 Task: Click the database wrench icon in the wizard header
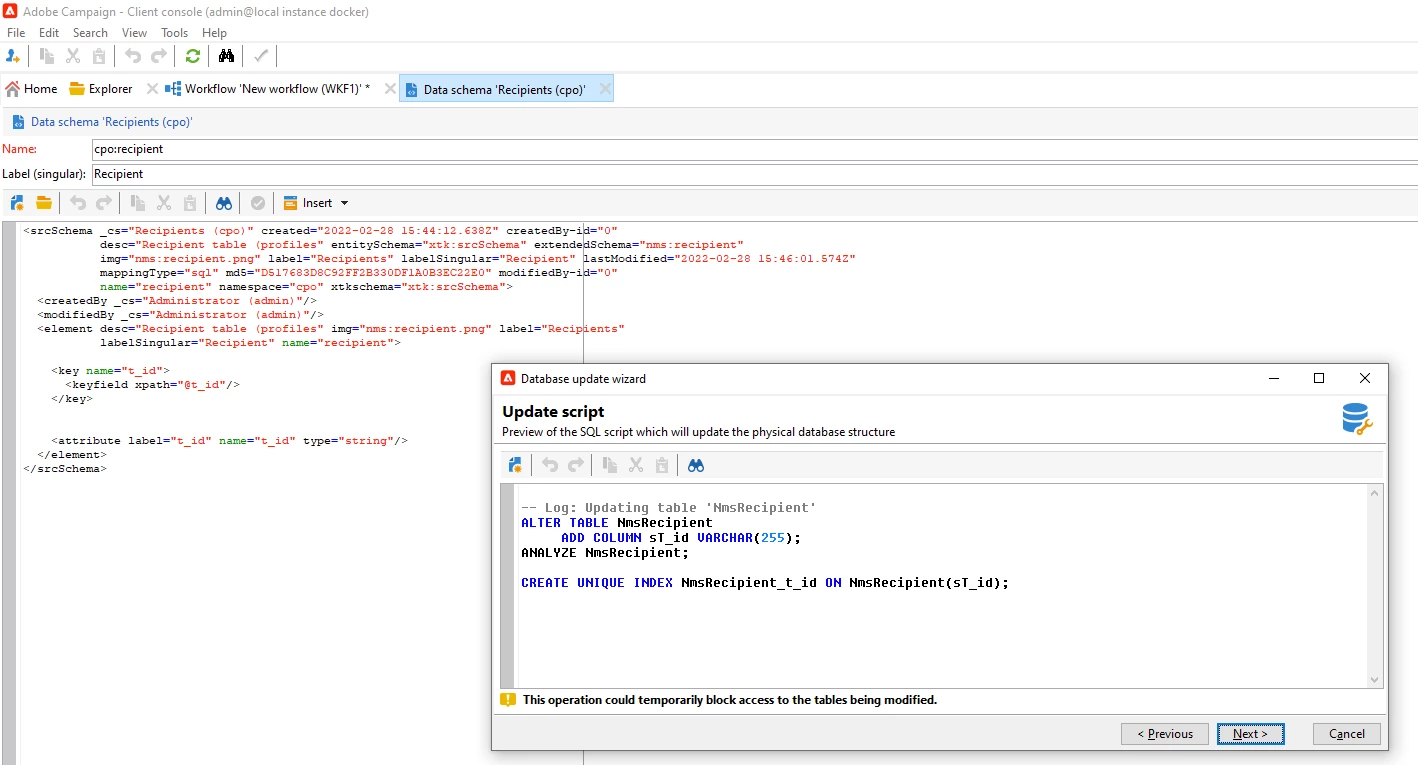1357,419
